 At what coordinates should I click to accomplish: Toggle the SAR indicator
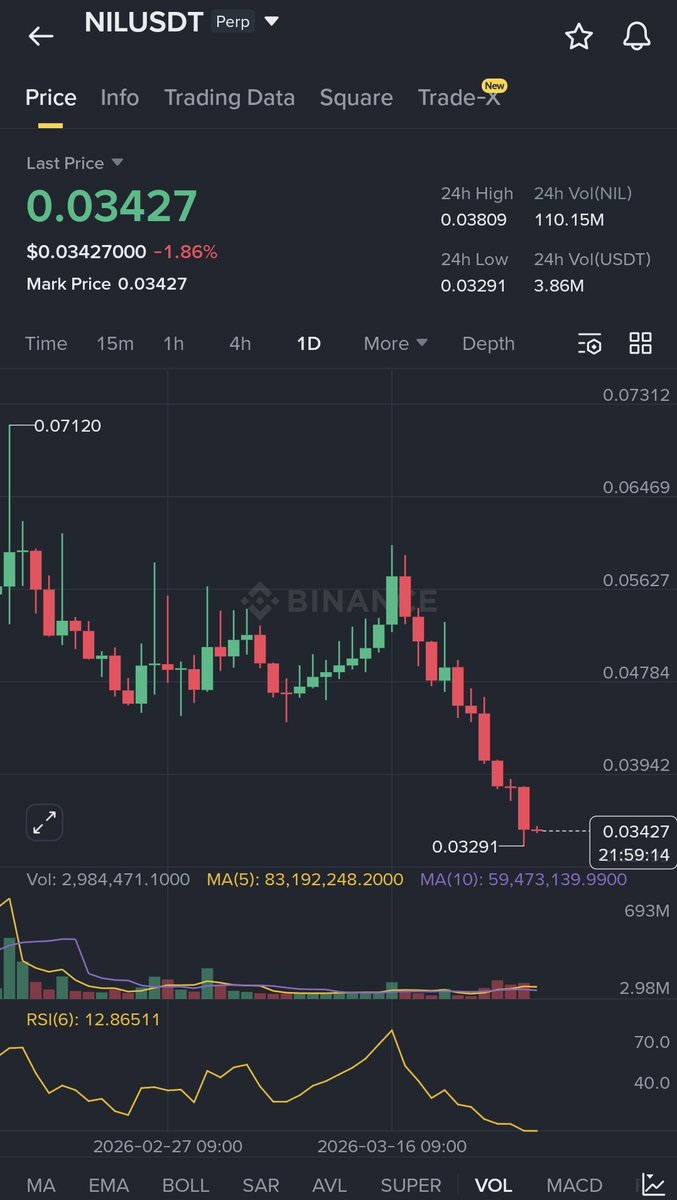(x=261, y=1185)
